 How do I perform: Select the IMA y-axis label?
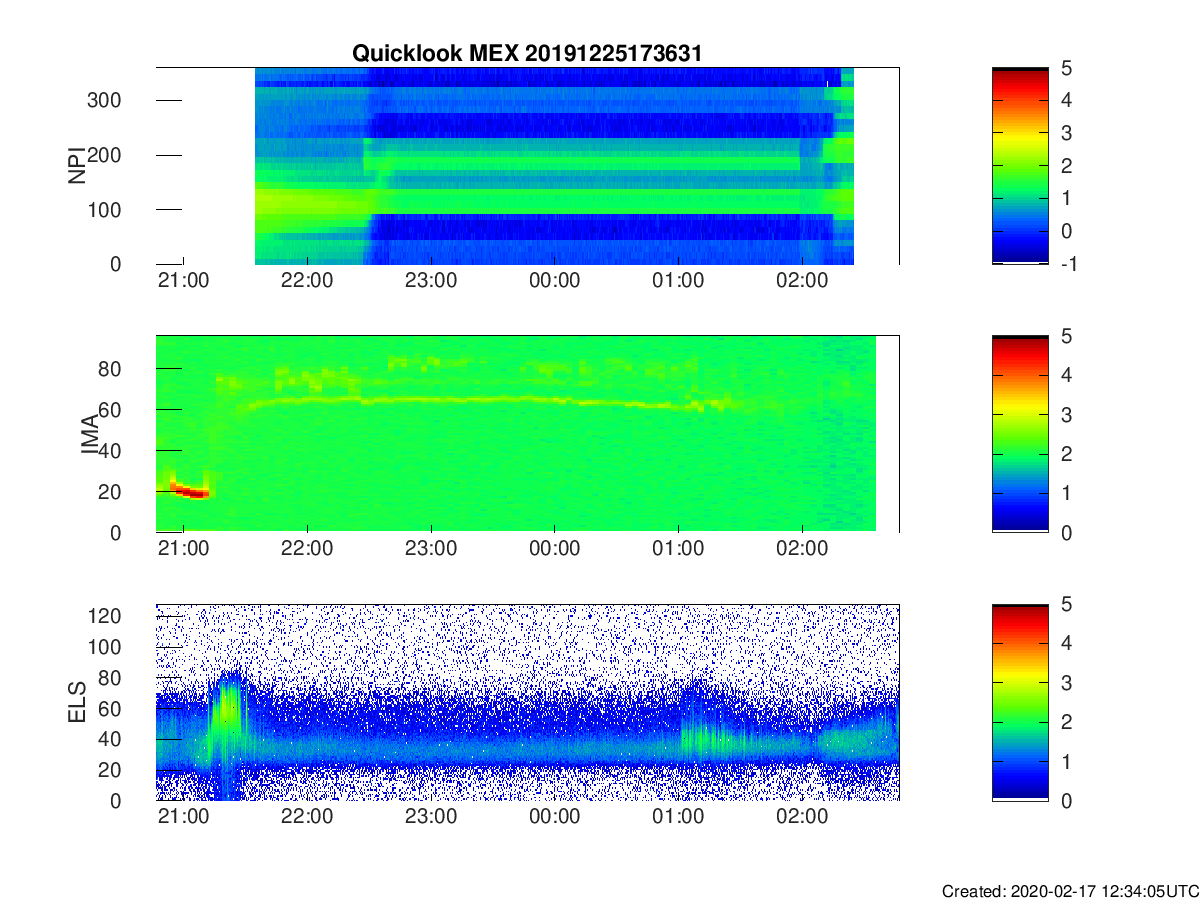90,434
